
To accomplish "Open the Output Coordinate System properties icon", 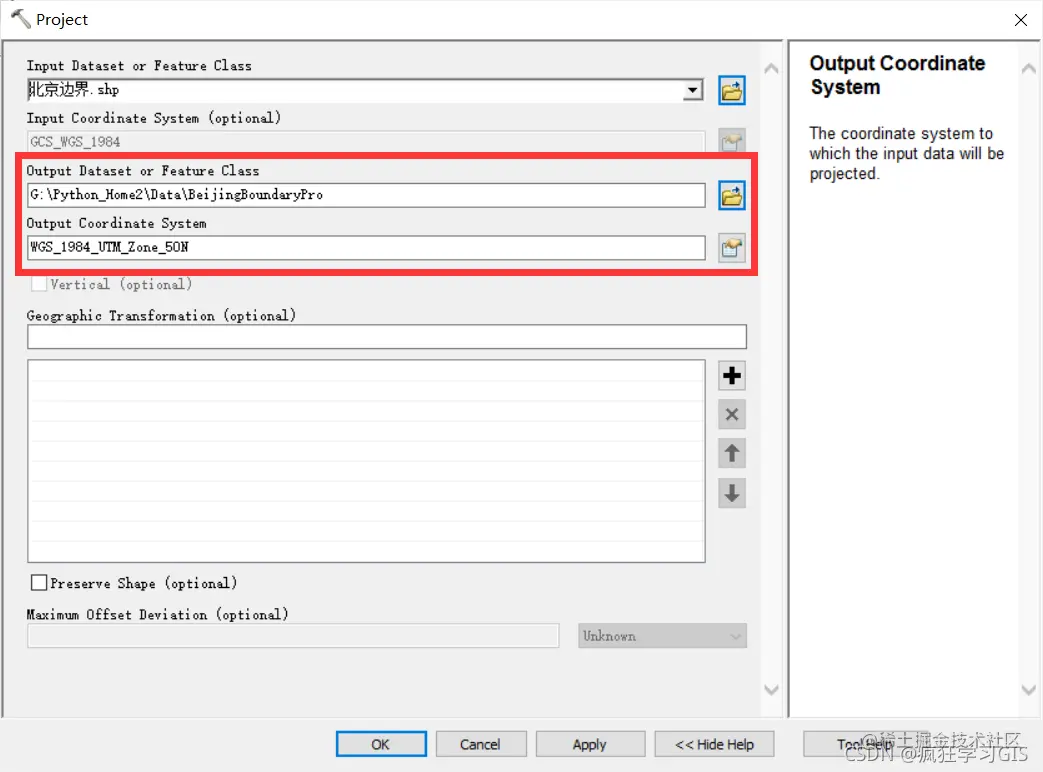I will pos(731,248).
